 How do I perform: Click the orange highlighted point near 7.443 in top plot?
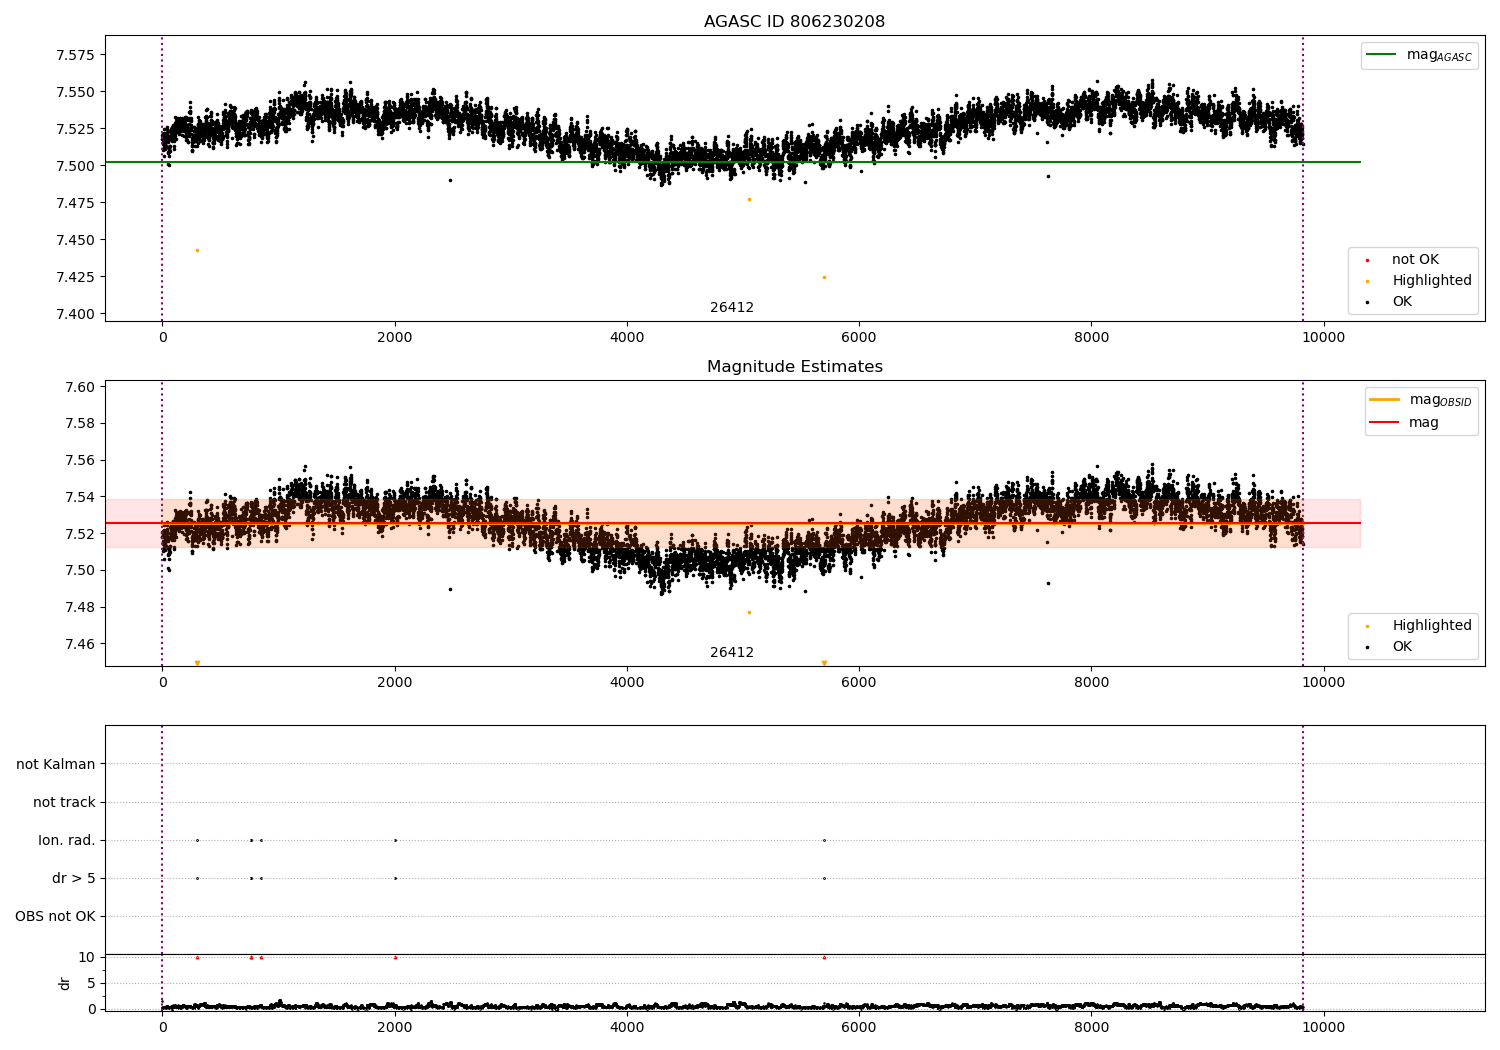(x=197, y=250)
